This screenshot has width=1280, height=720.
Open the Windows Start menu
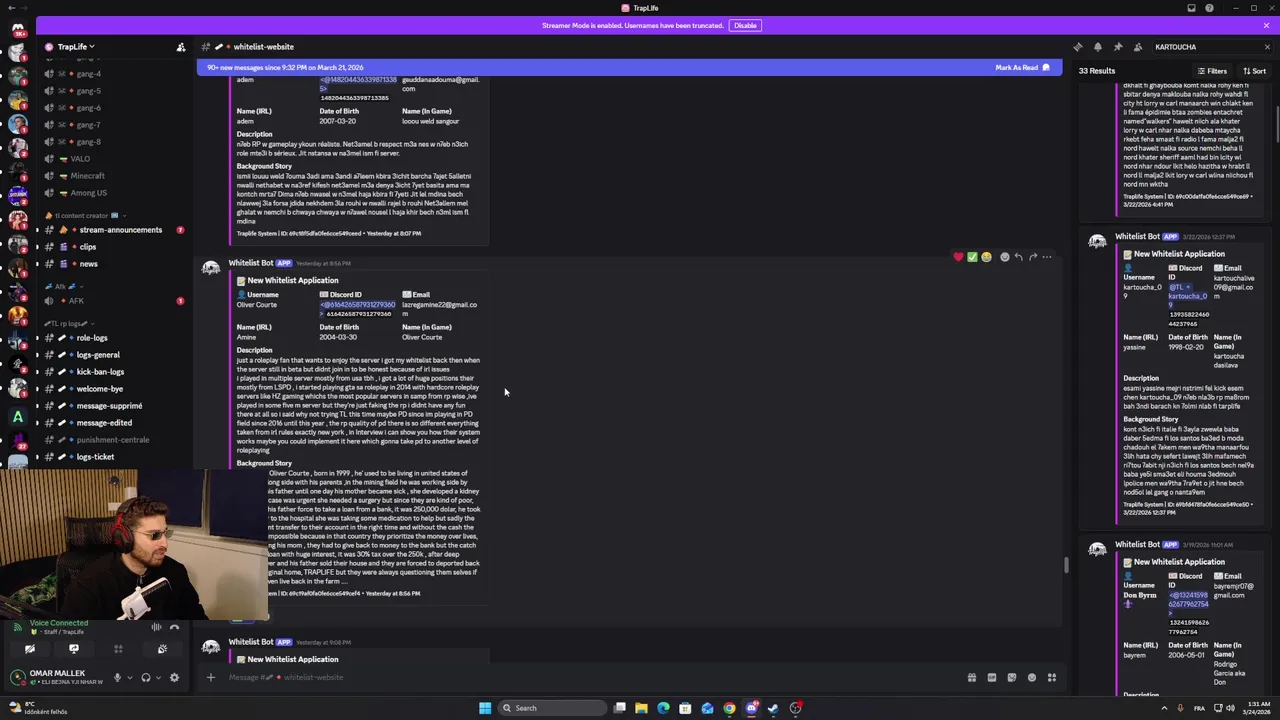[x=485, y=708]
